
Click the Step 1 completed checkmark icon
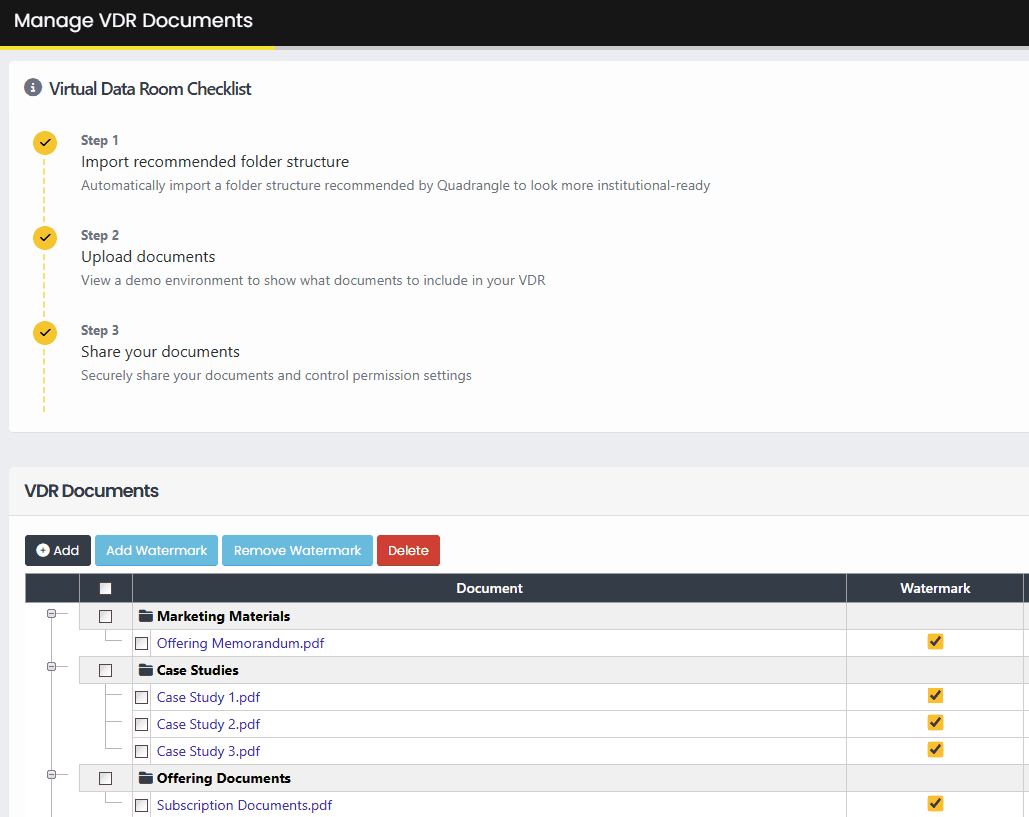(x=45, y=142)
